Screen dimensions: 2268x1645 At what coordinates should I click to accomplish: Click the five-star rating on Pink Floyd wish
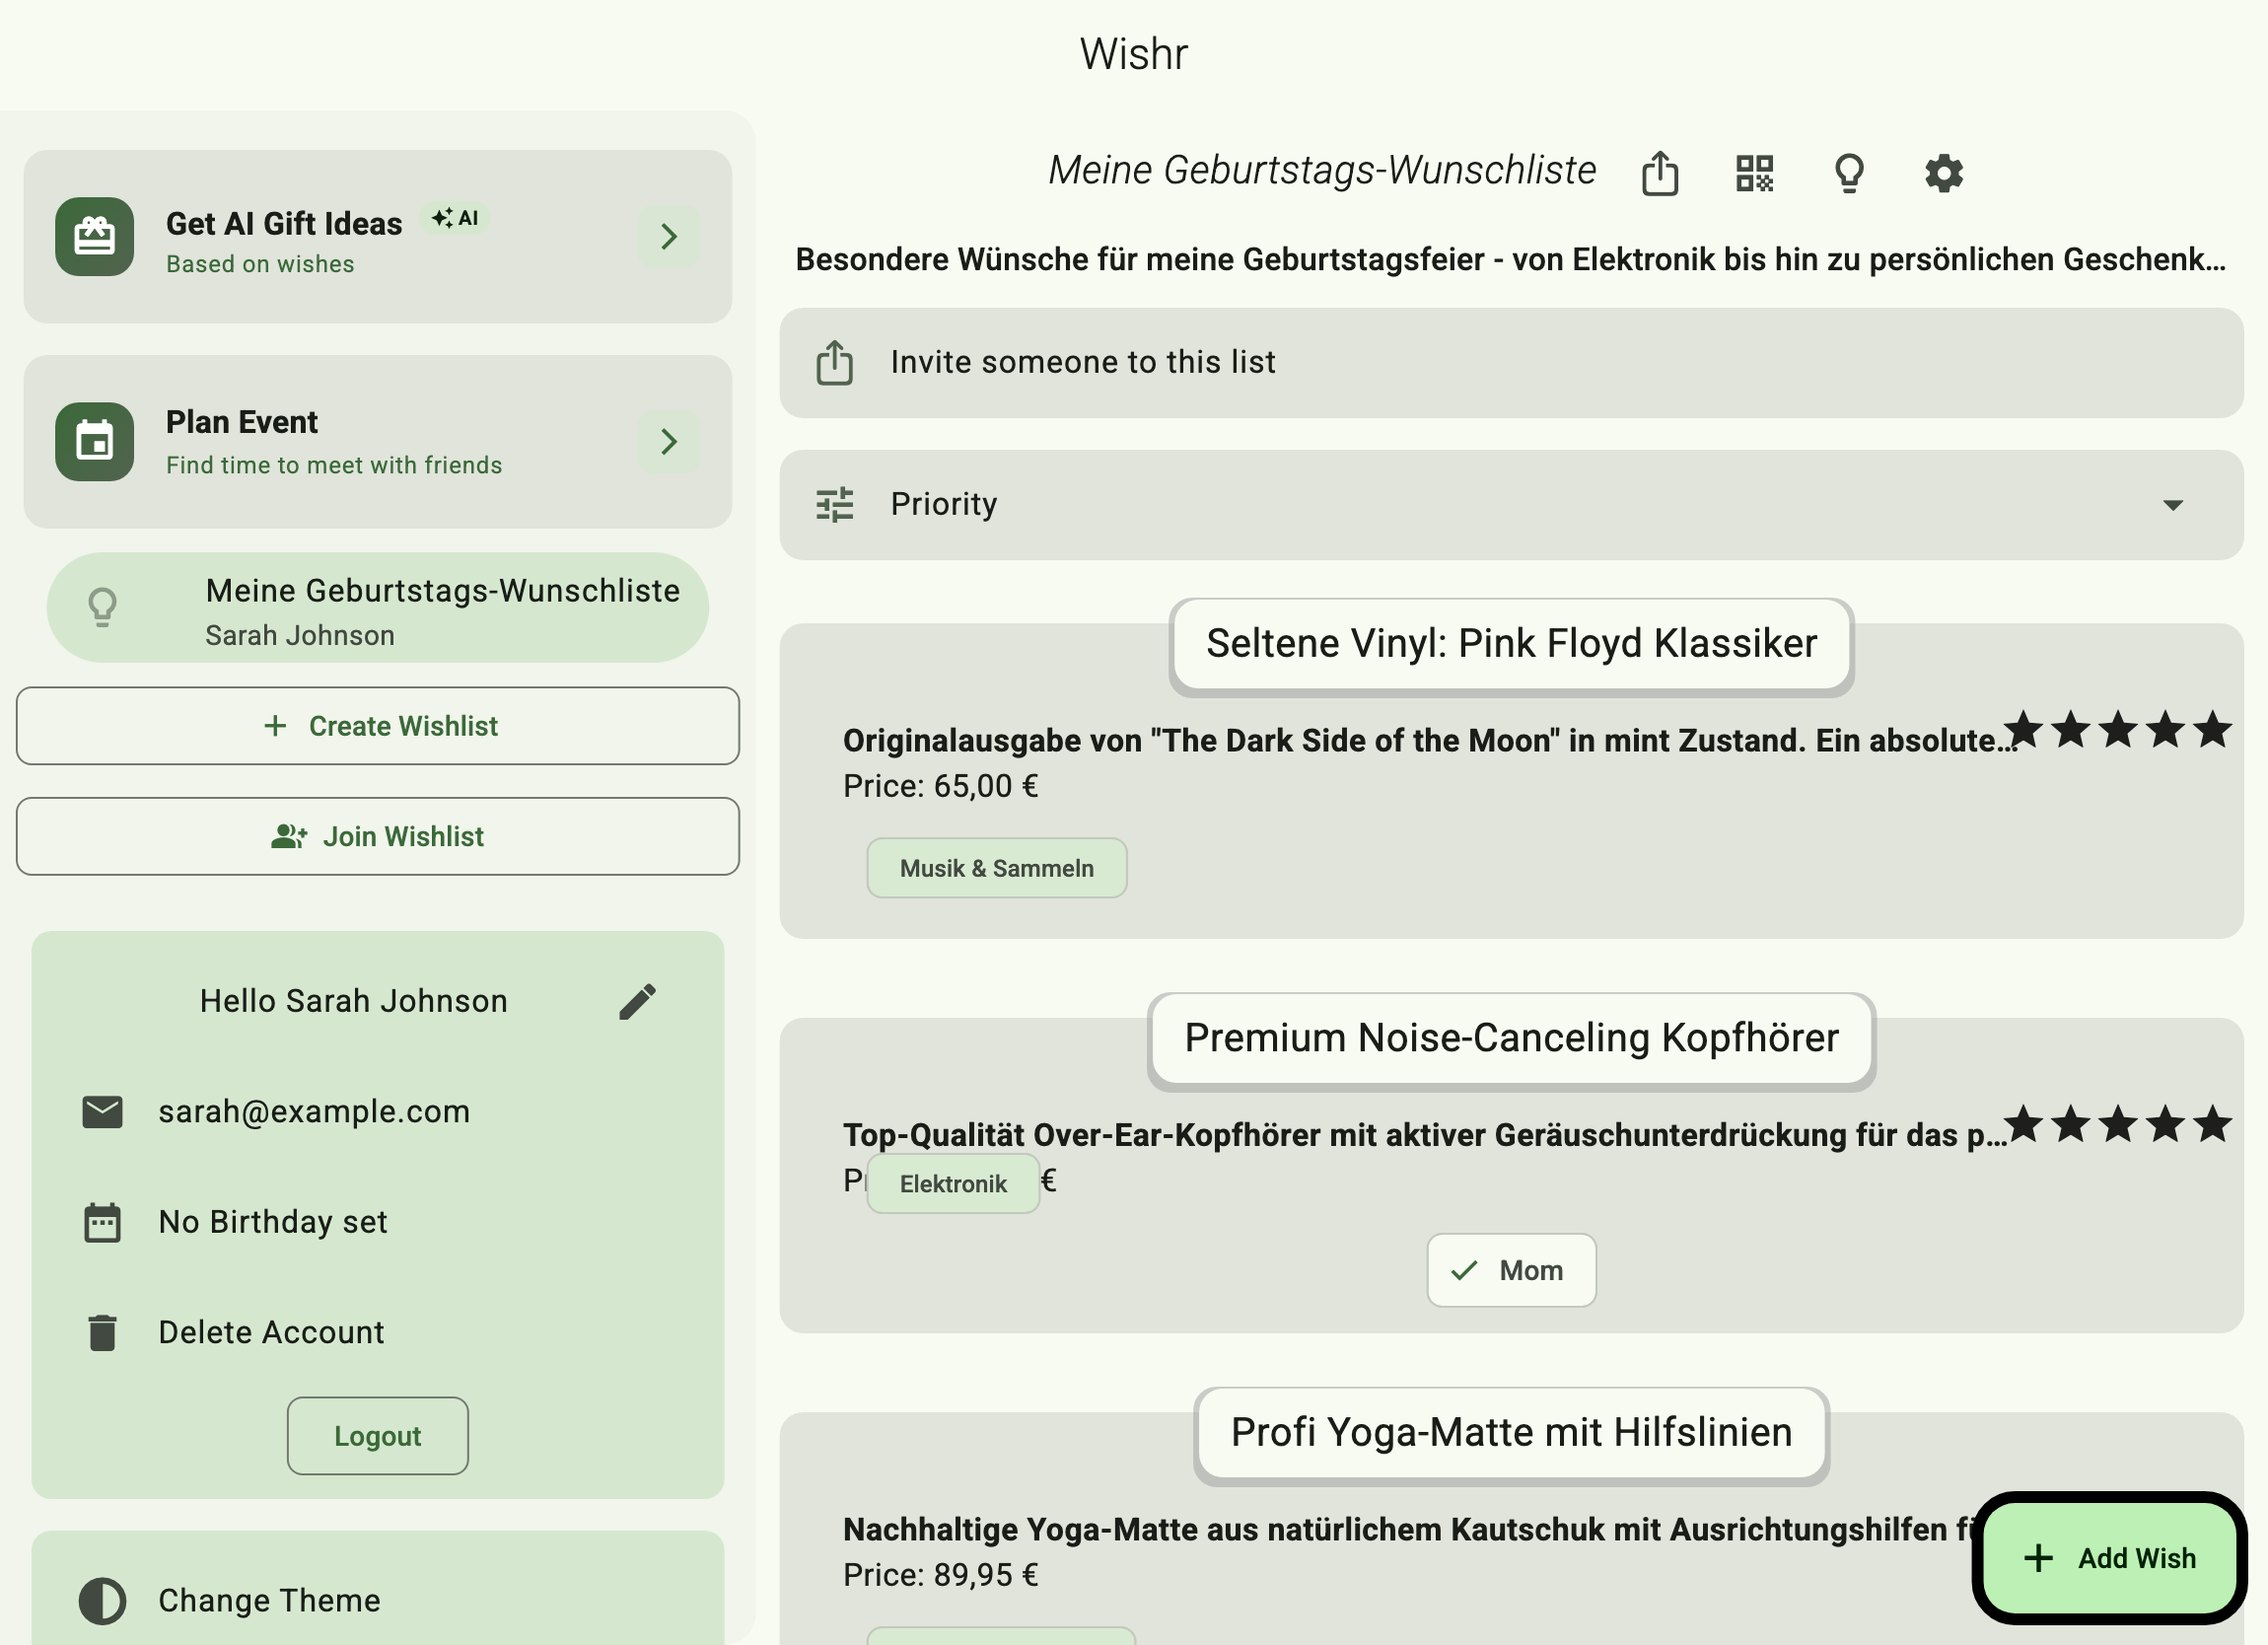click(2118, 730)
